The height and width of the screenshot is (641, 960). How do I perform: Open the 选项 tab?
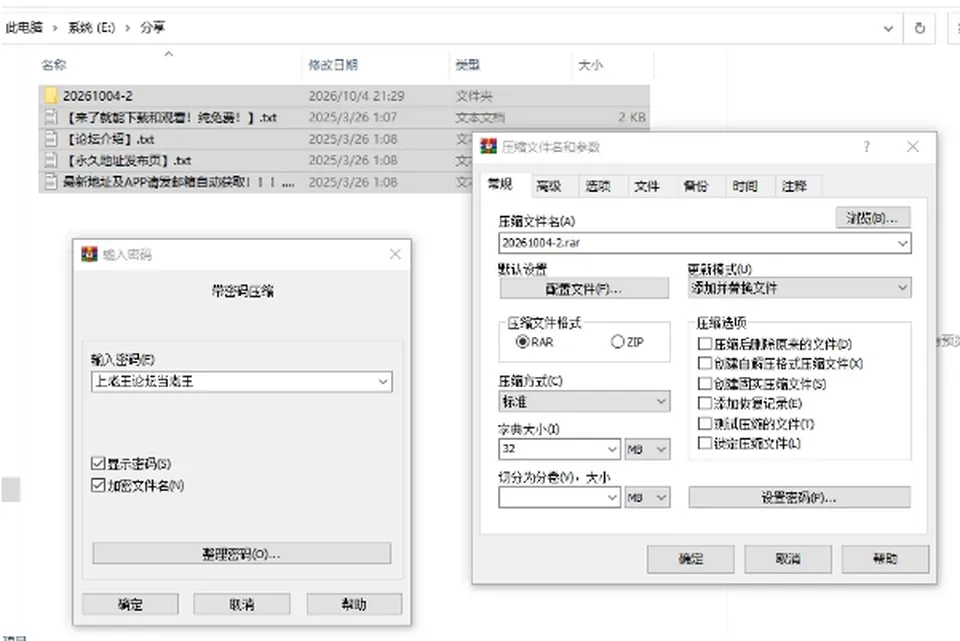pos(598,186)
